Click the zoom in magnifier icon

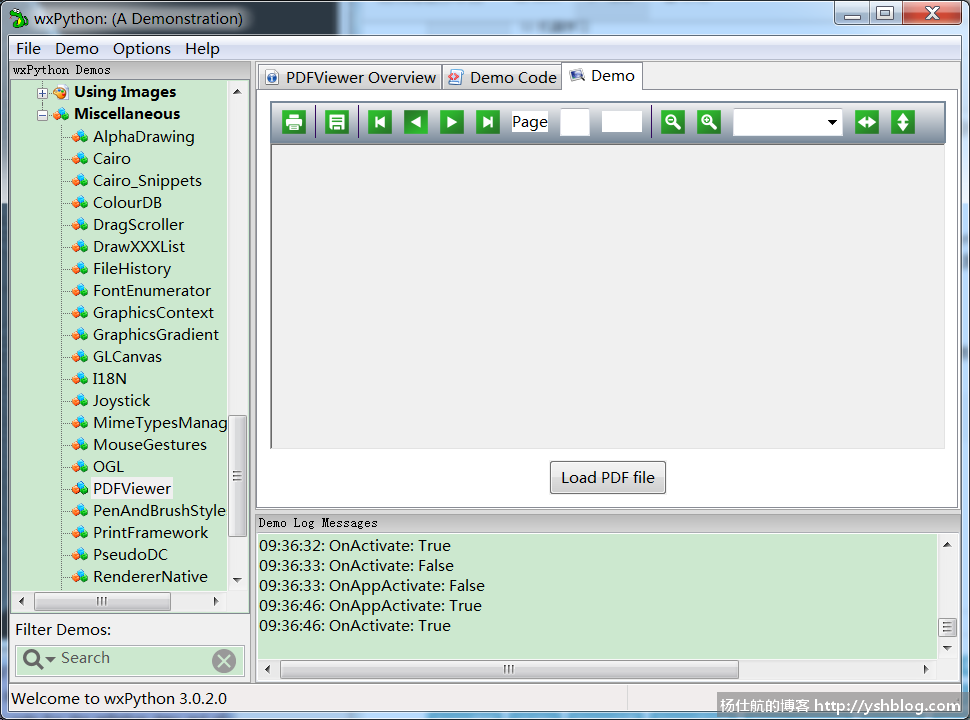[x=708, y=122]
